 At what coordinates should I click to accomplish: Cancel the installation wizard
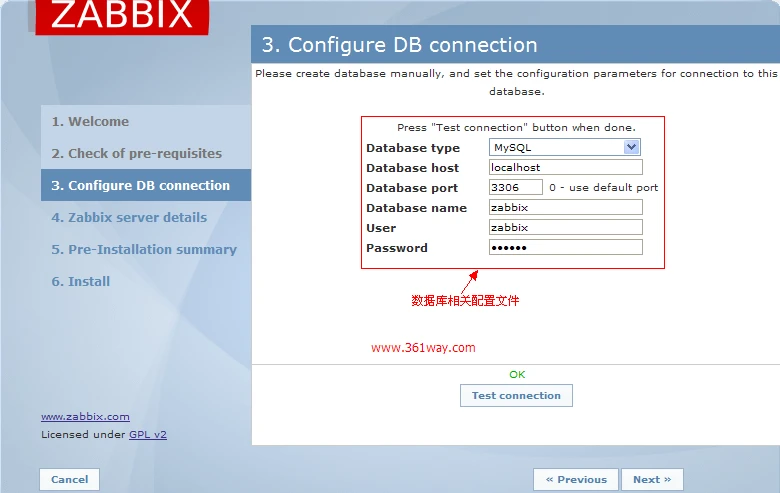click(x=70, y=480)
